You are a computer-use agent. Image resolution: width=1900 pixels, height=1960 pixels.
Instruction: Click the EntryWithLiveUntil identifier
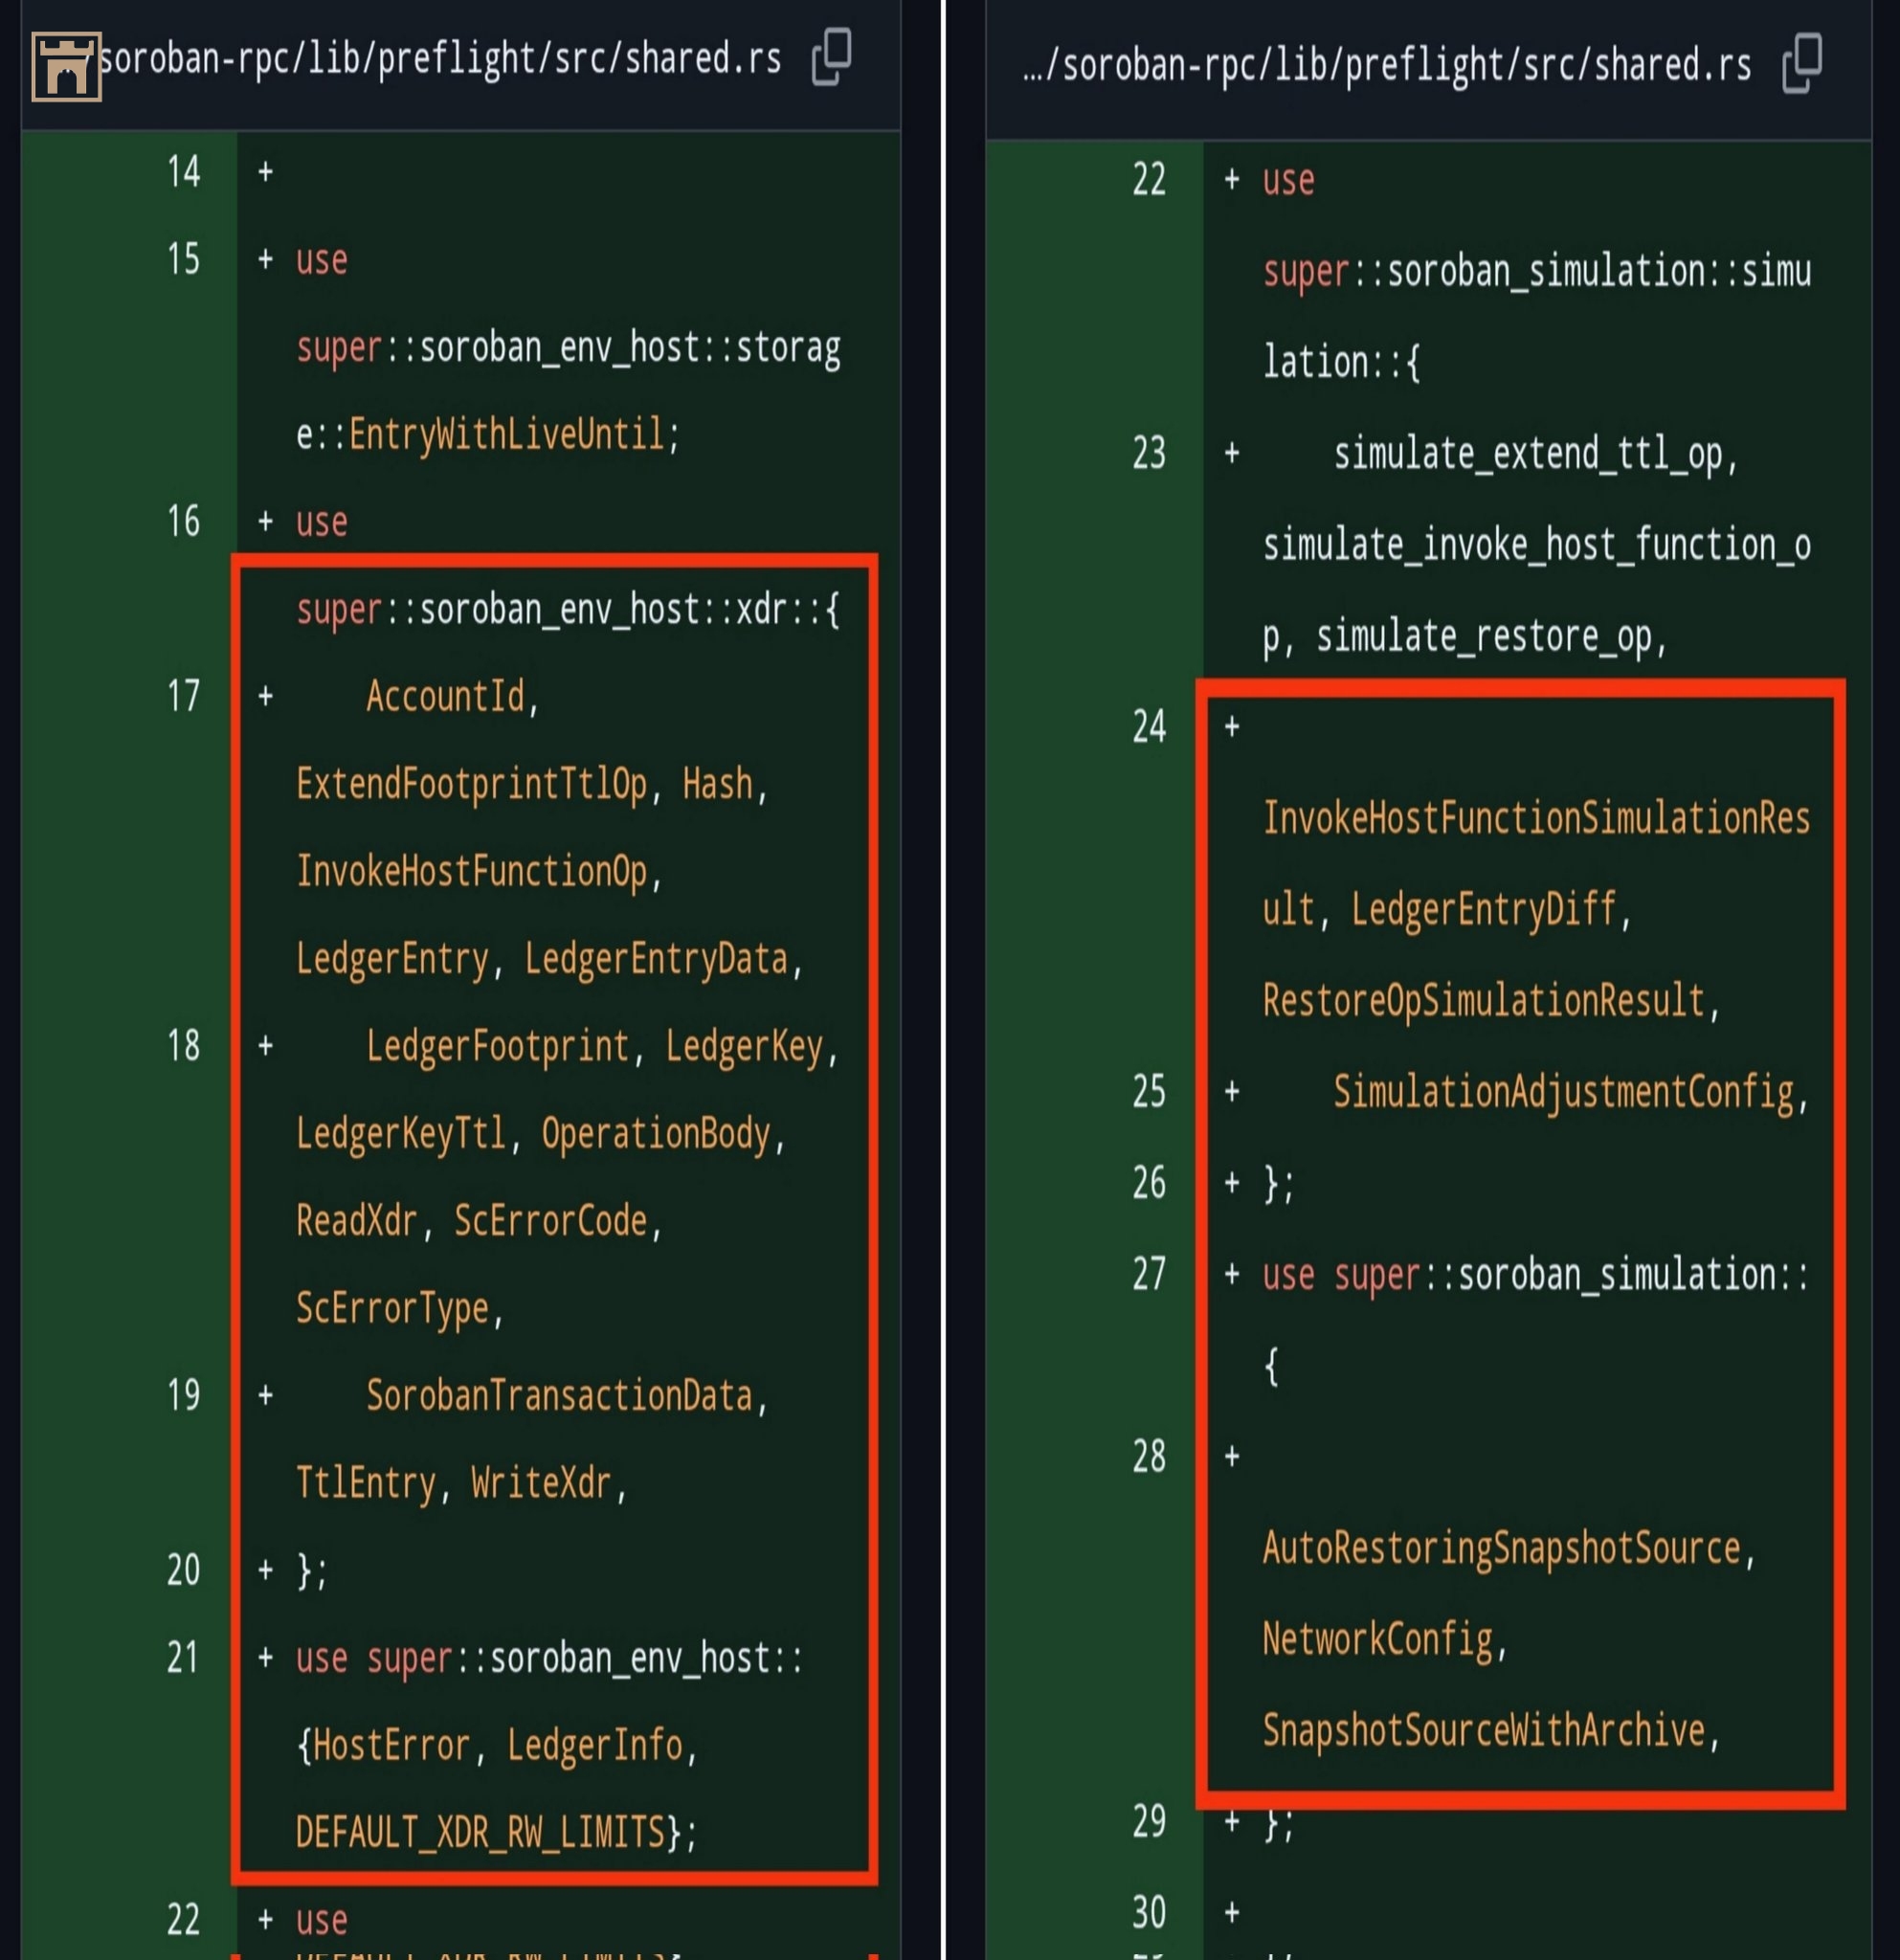506,435
